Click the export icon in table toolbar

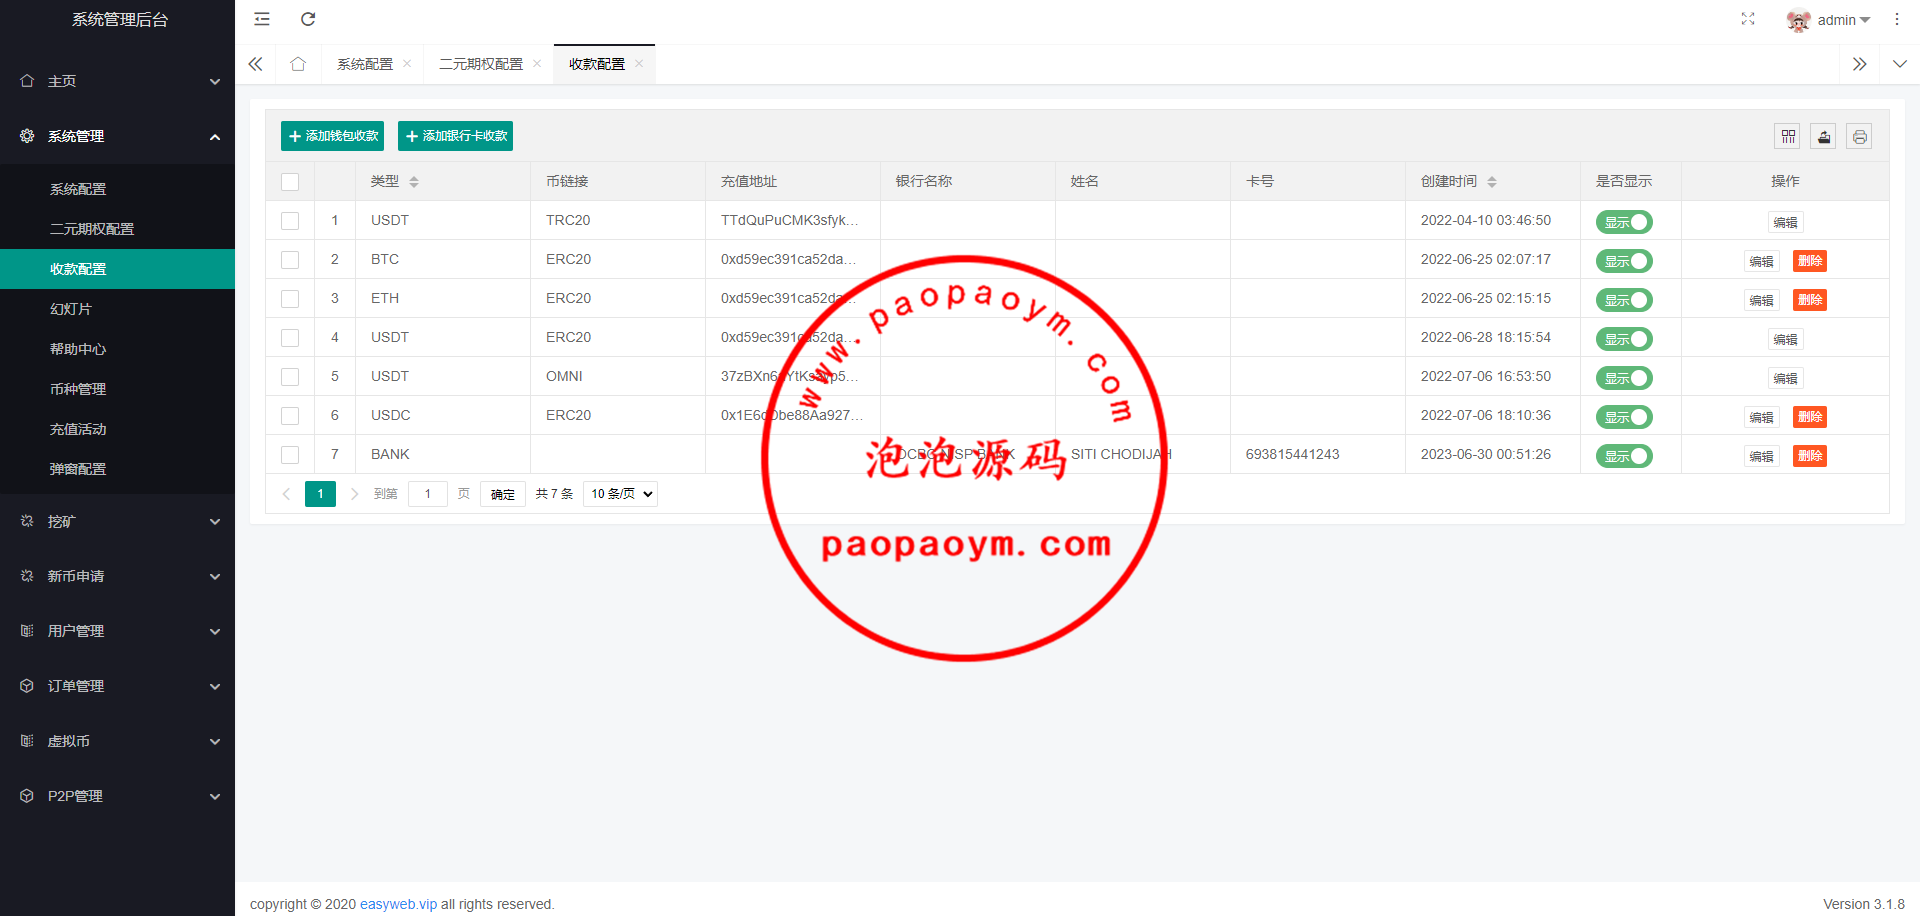click(1824, 137)
